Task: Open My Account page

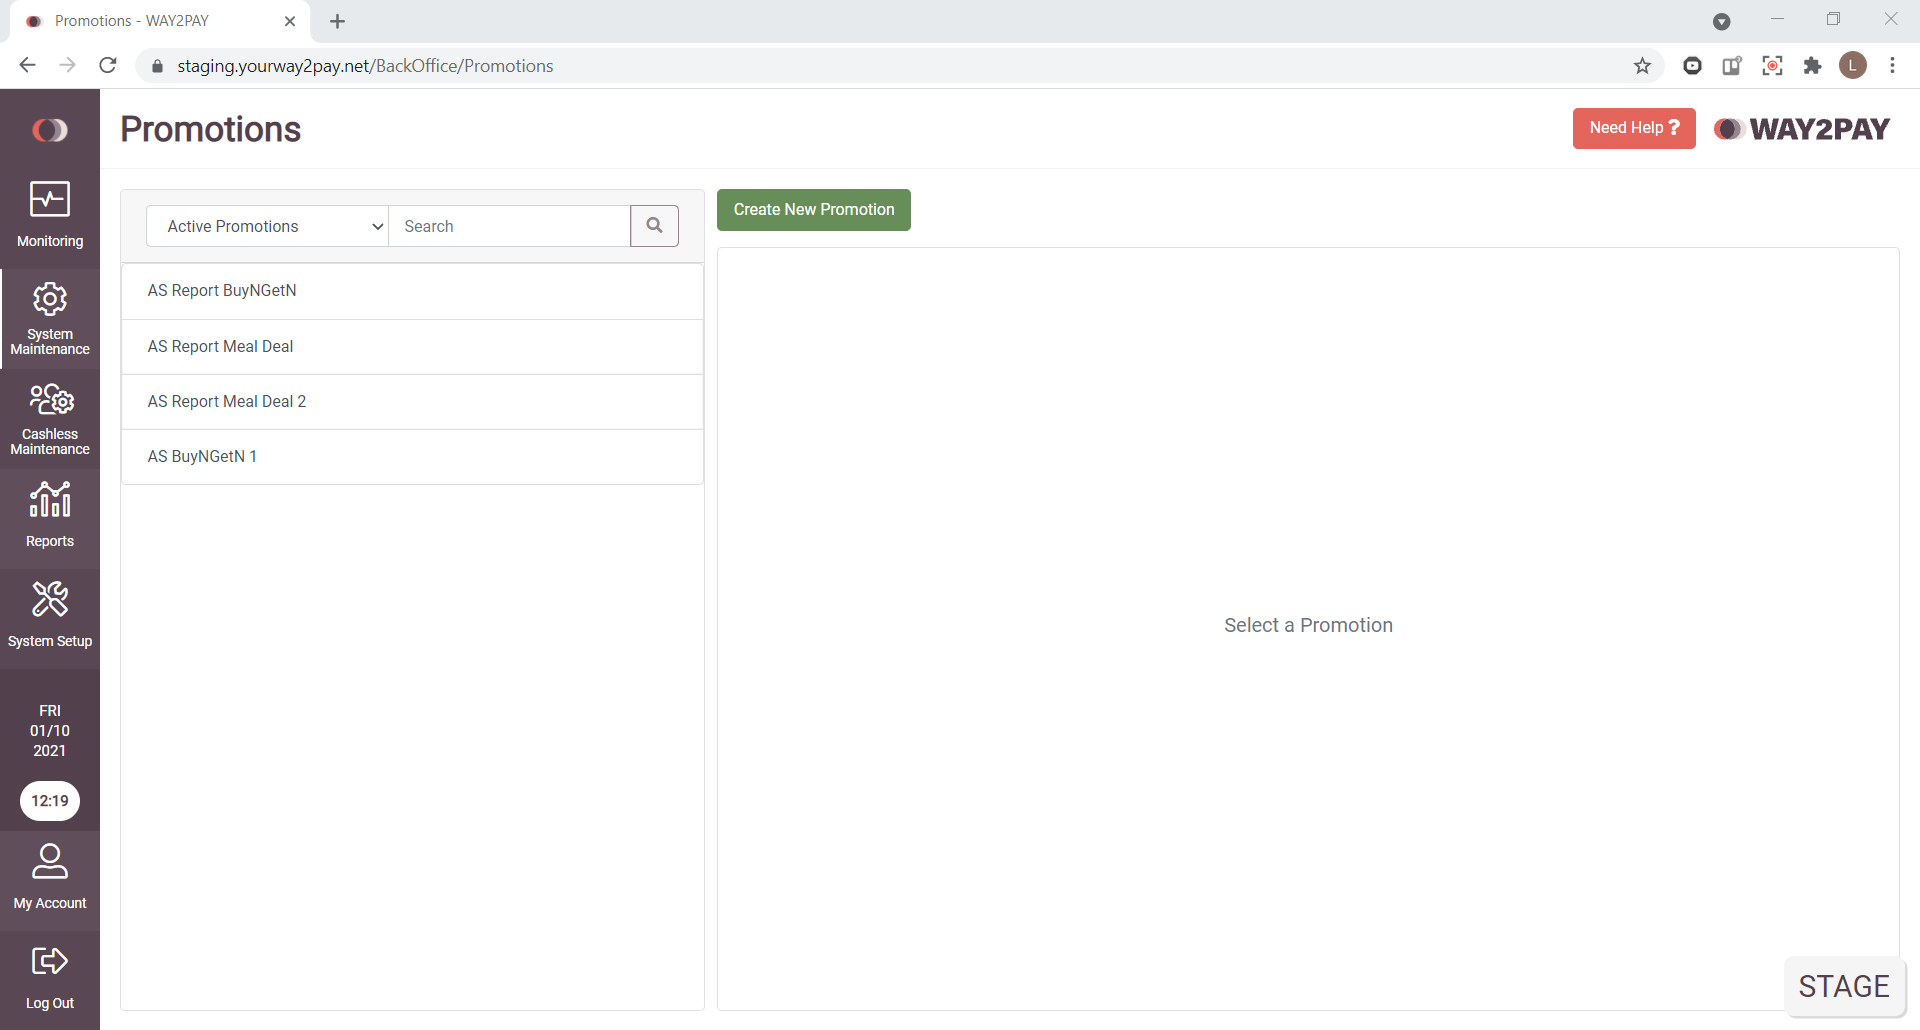Action: coord(50,877)
